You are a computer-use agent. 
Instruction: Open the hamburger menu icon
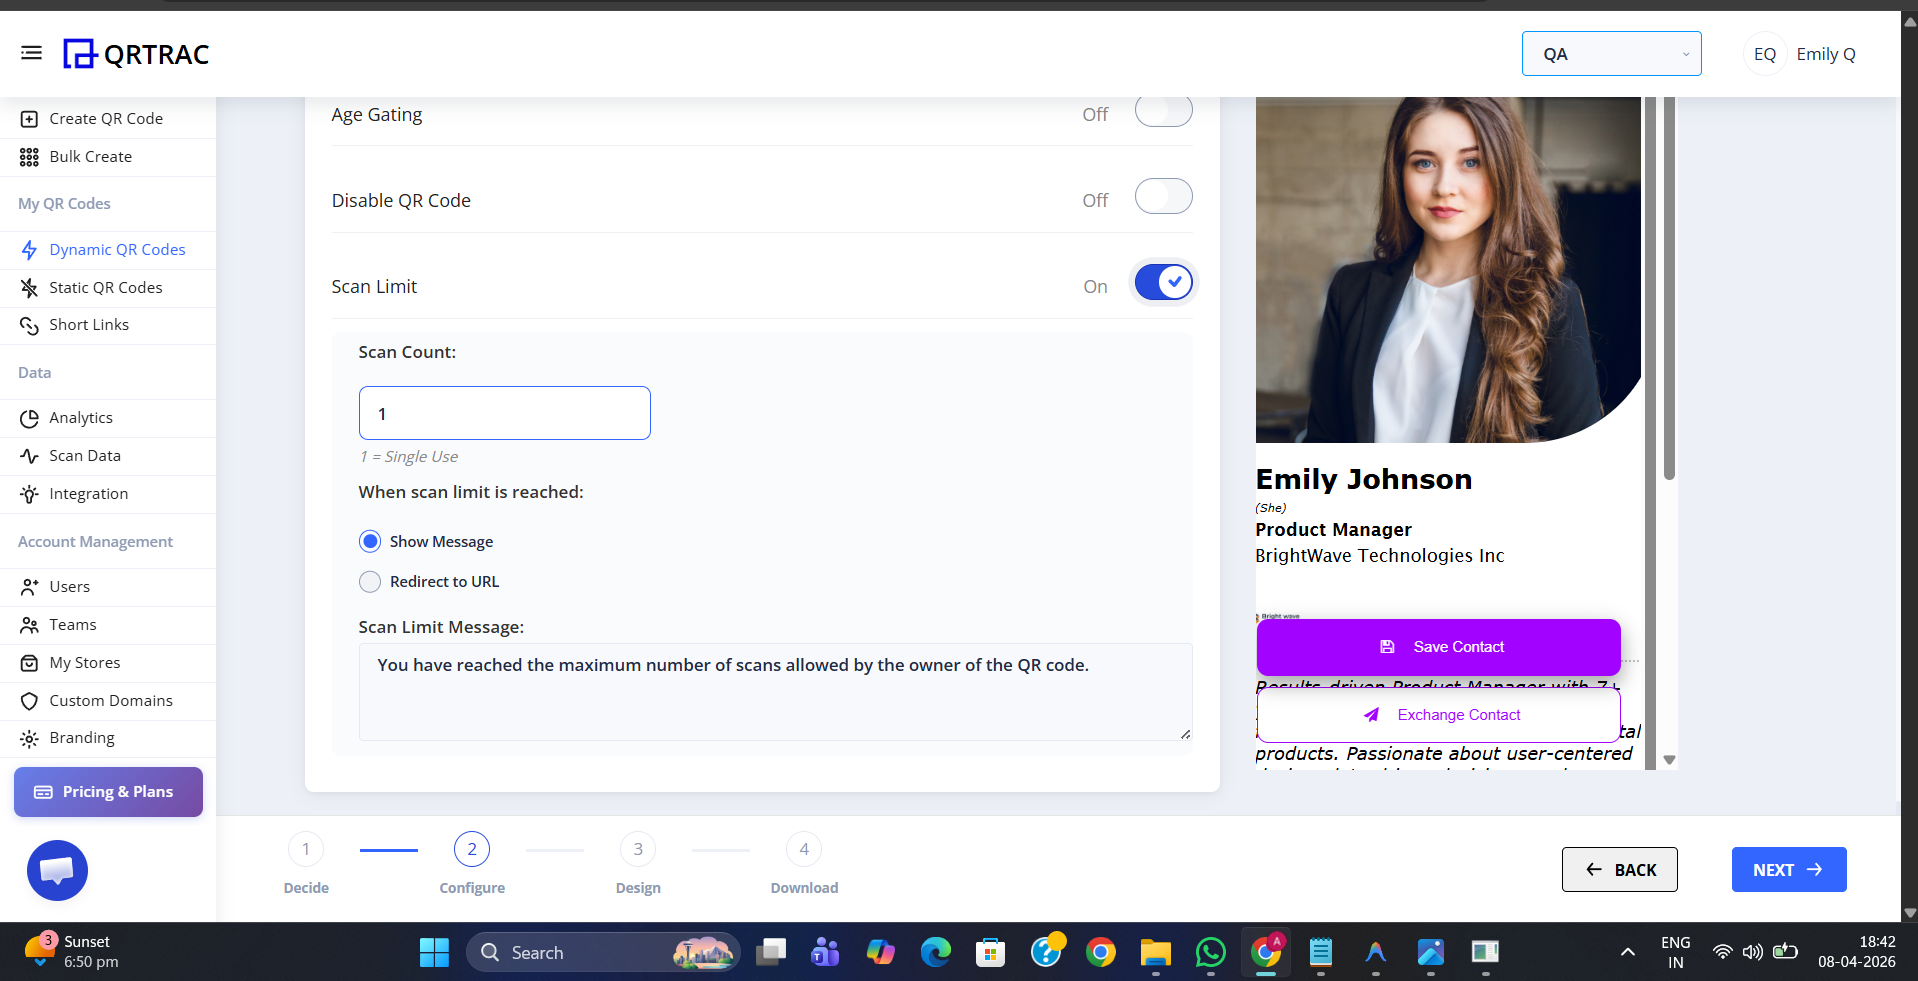tap(31, 53)
